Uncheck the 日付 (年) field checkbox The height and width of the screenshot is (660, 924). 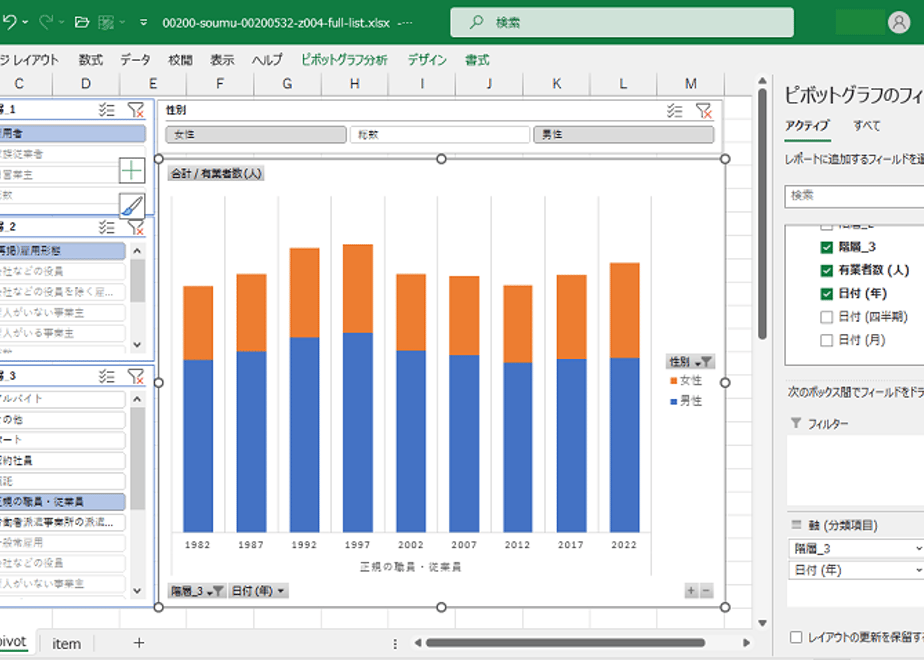click(x=827, y=293)
